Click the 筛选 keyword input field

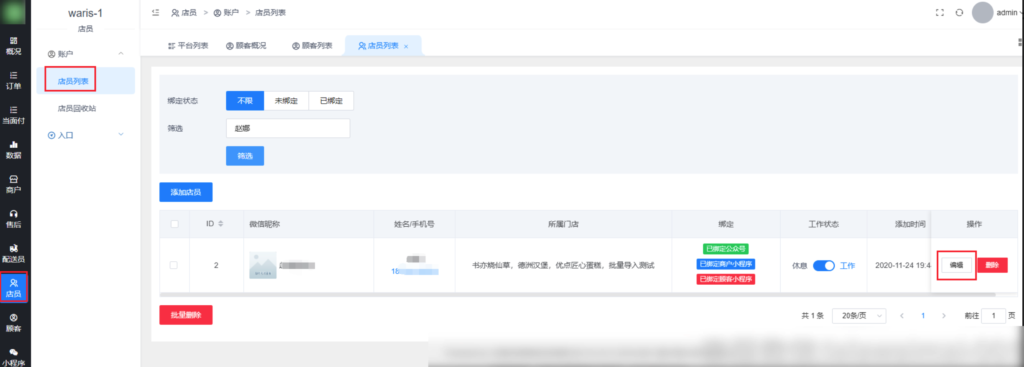click(x=288, y=129)
